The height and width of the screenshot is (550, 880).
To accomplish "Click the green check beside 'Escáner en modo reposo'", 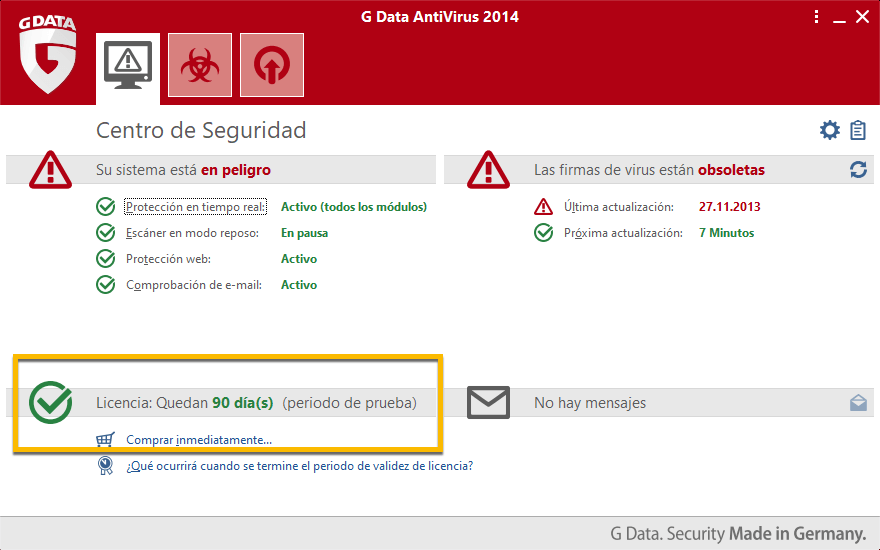I will (x=106, y=232).
